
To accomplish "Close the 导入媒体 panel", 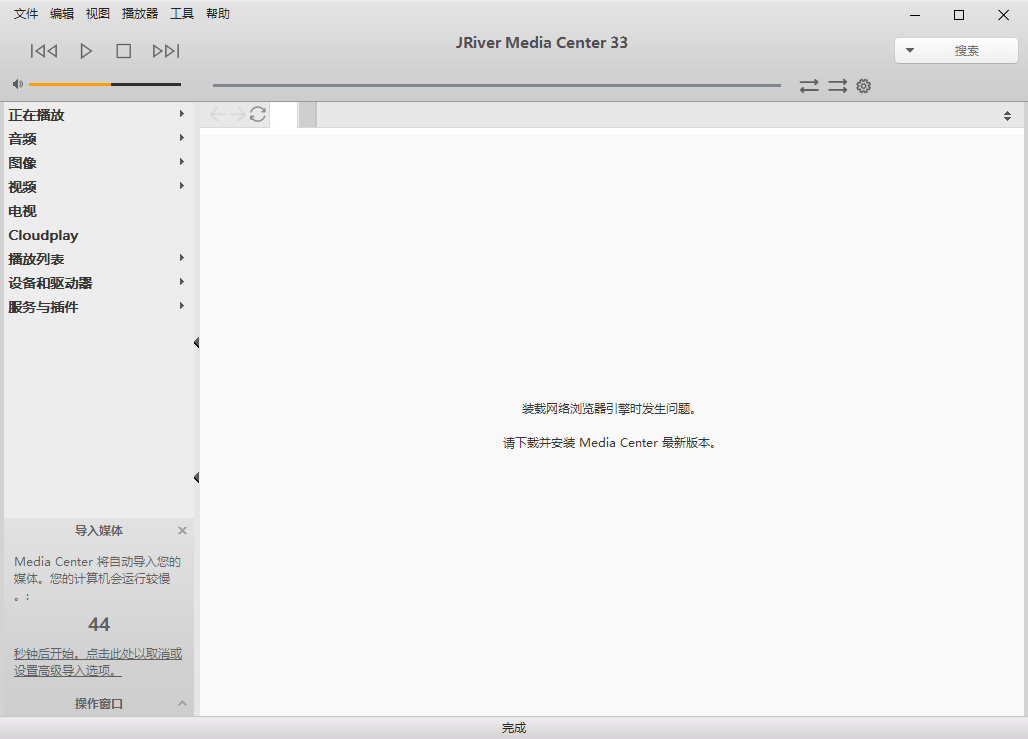I will 182,530.
